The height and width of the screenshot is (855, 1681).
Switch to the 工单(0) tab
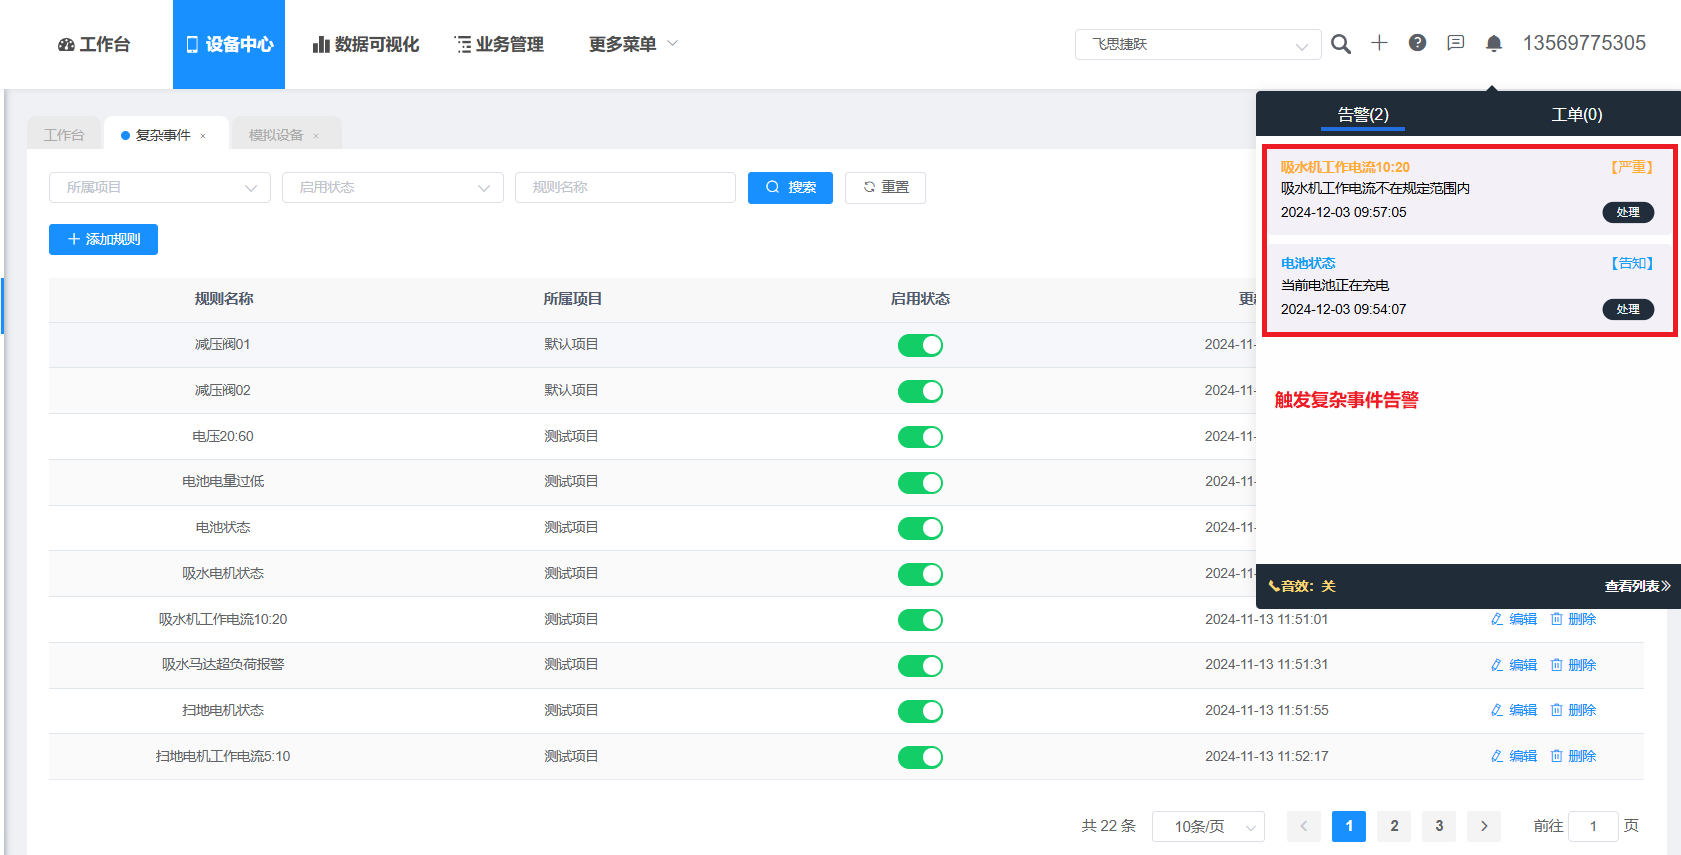pos(1577,114)
